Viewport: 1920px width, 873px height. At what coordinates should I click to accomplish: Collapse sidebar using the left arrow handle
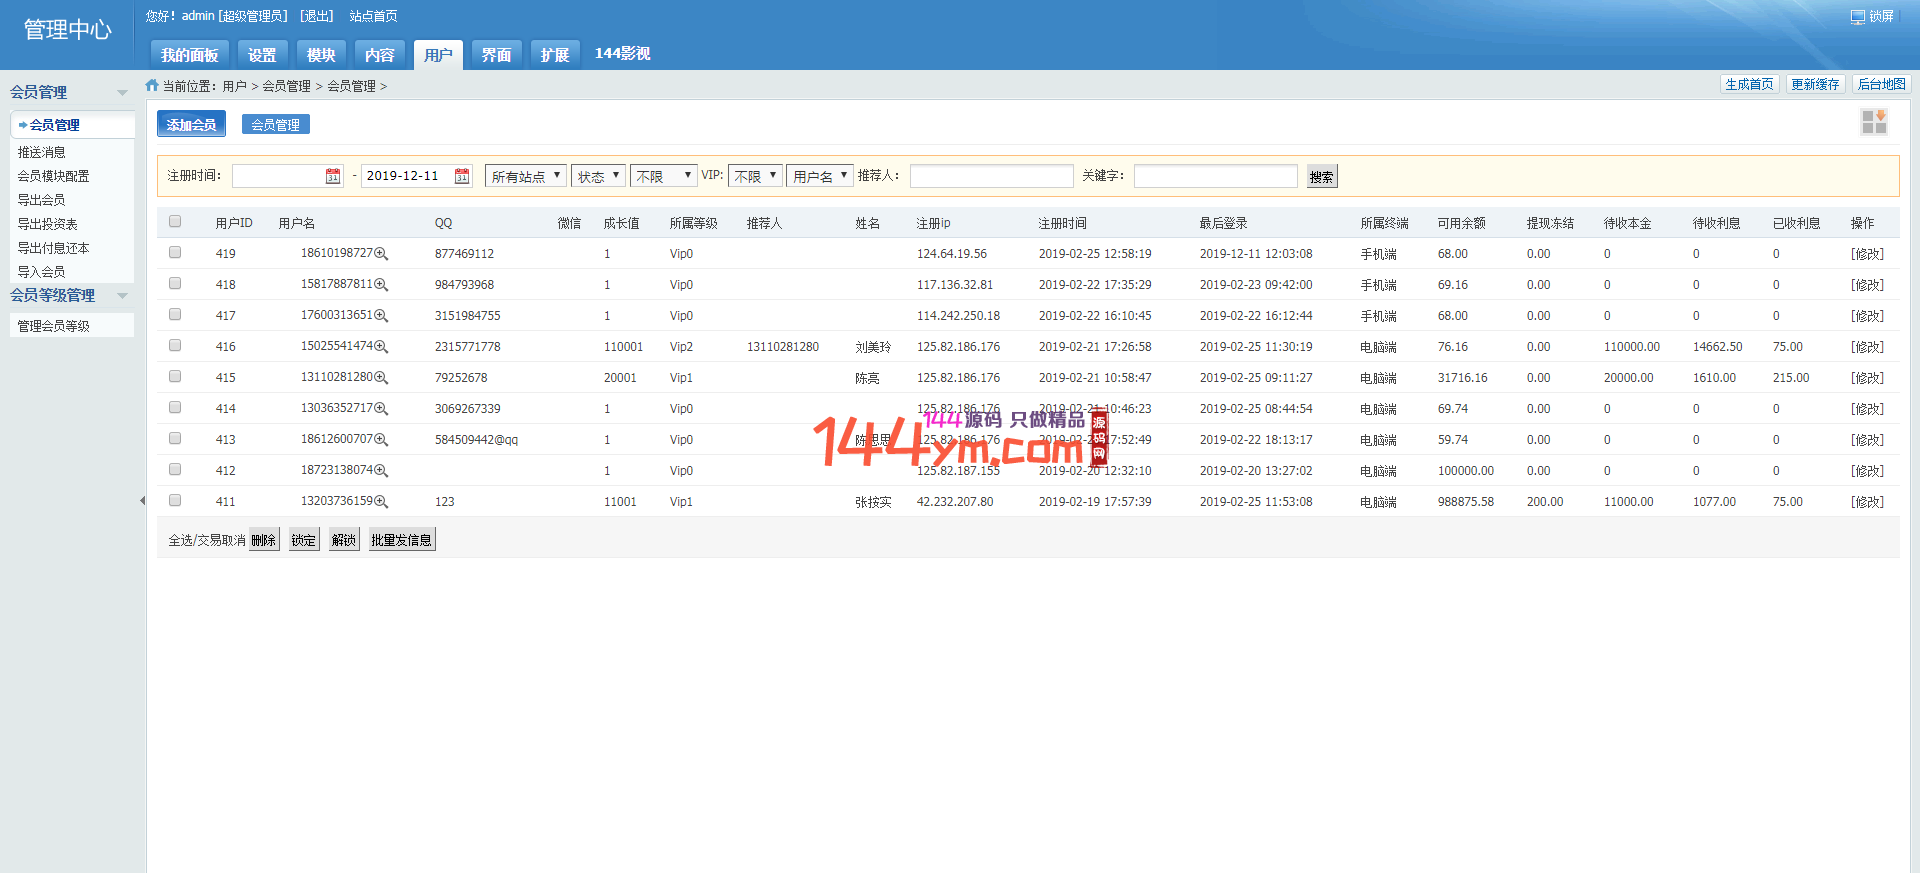142,501
